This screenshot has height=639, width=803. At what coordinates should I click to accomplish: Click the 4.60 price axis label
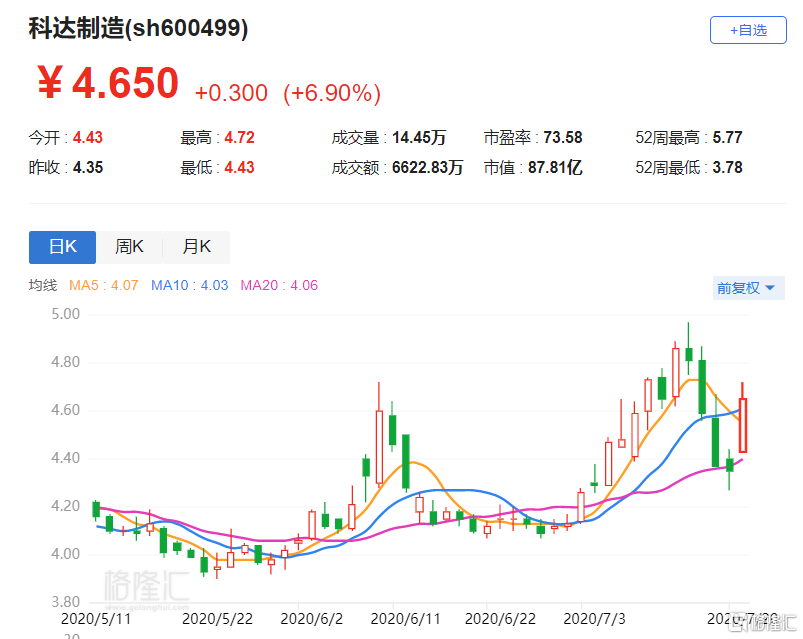(66, 410)
